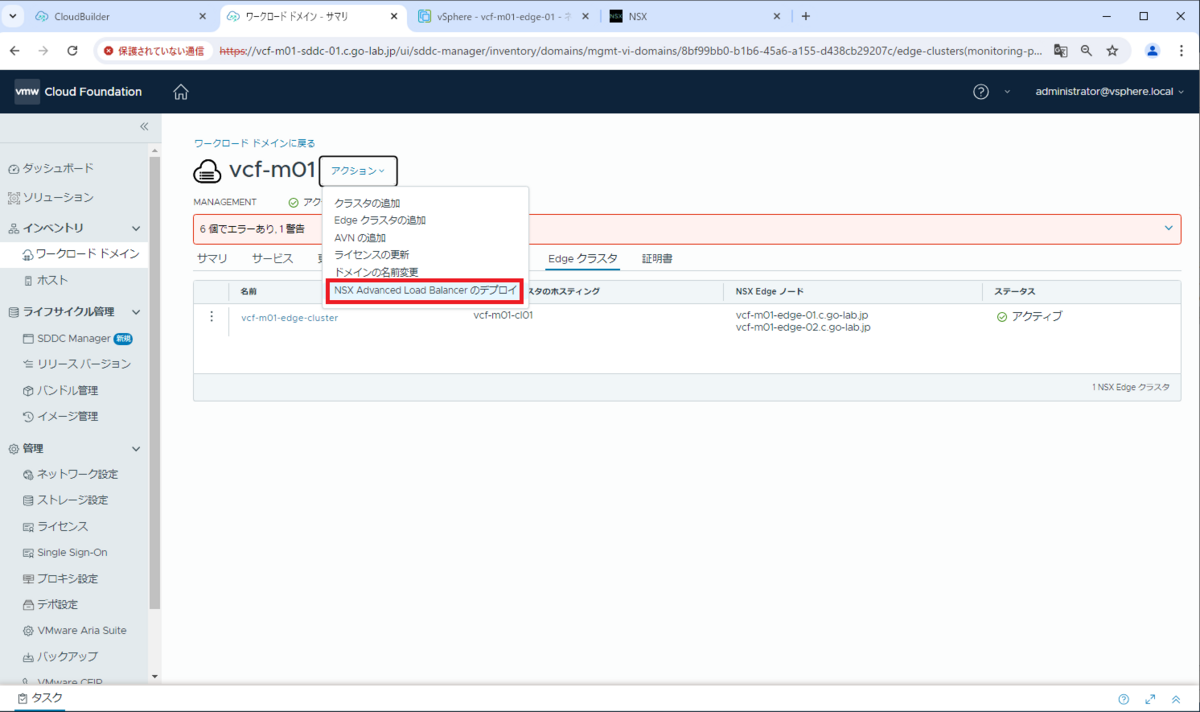Select ワークロード ドメイン in the sidebar
Viewport: 1200px width, 712px height.
click(x=80, y=254)
